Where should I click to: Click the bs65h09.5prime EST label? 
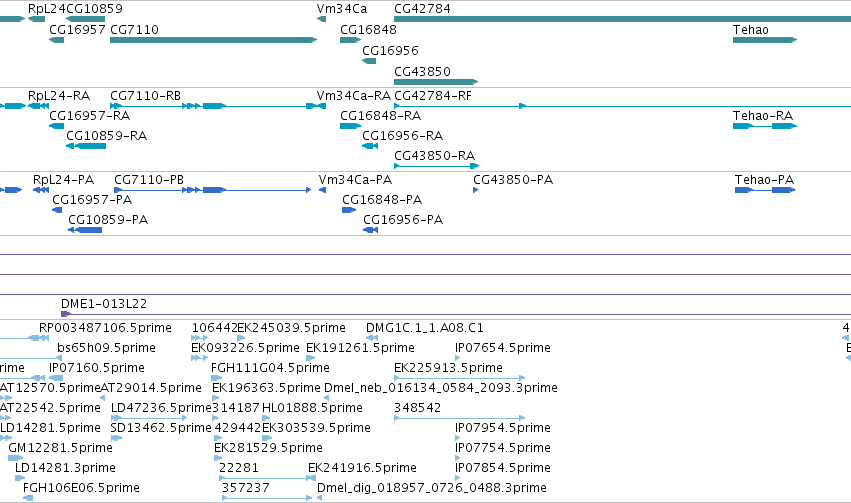pos(106,348)
